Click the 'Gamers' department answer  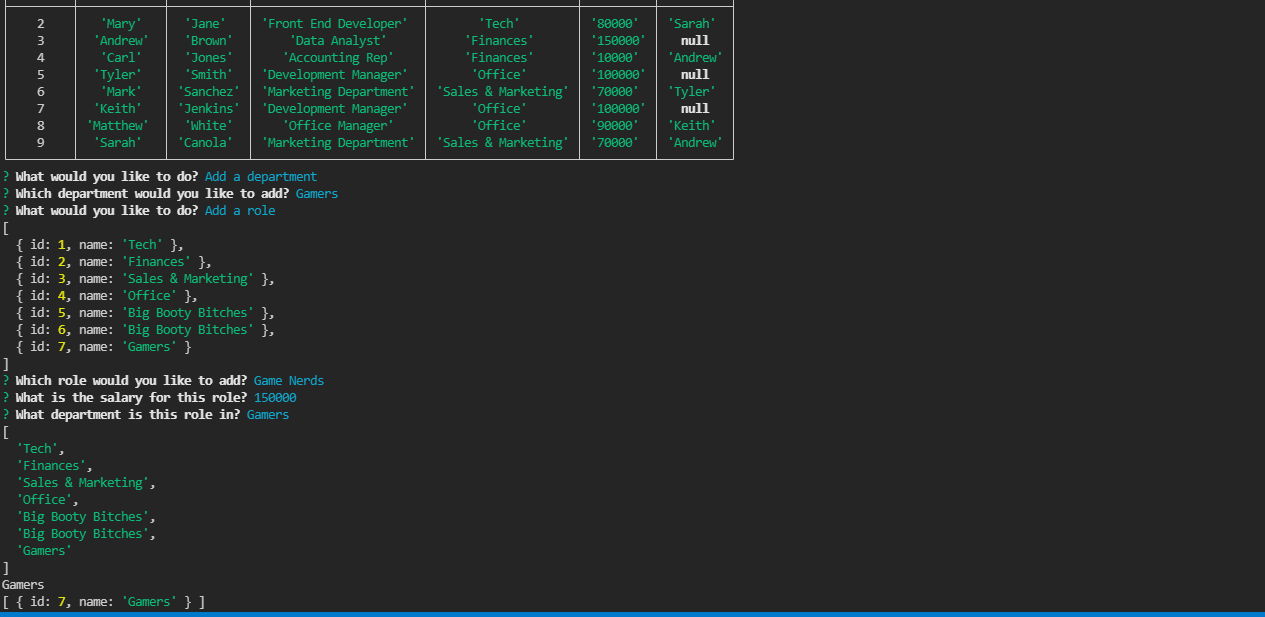pos(267,414)
